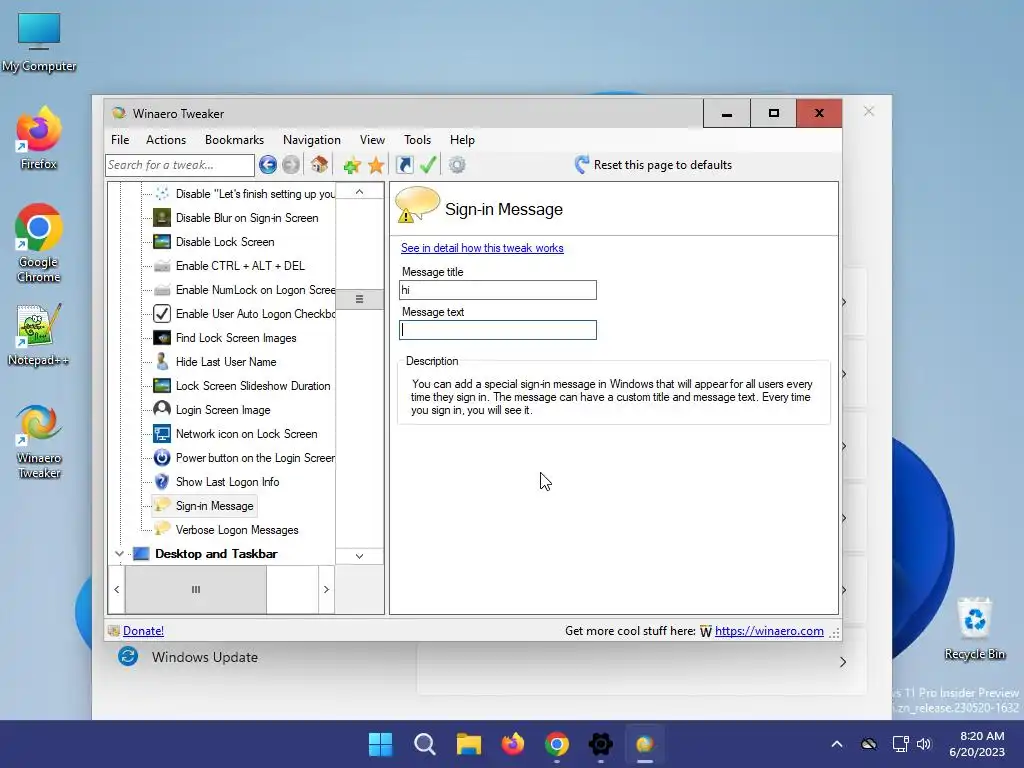This screenshot has width=1024, height=768.
Task: Click the green checkmark toolbar icon
Action: pyautogui.click(x=428, y=165)
